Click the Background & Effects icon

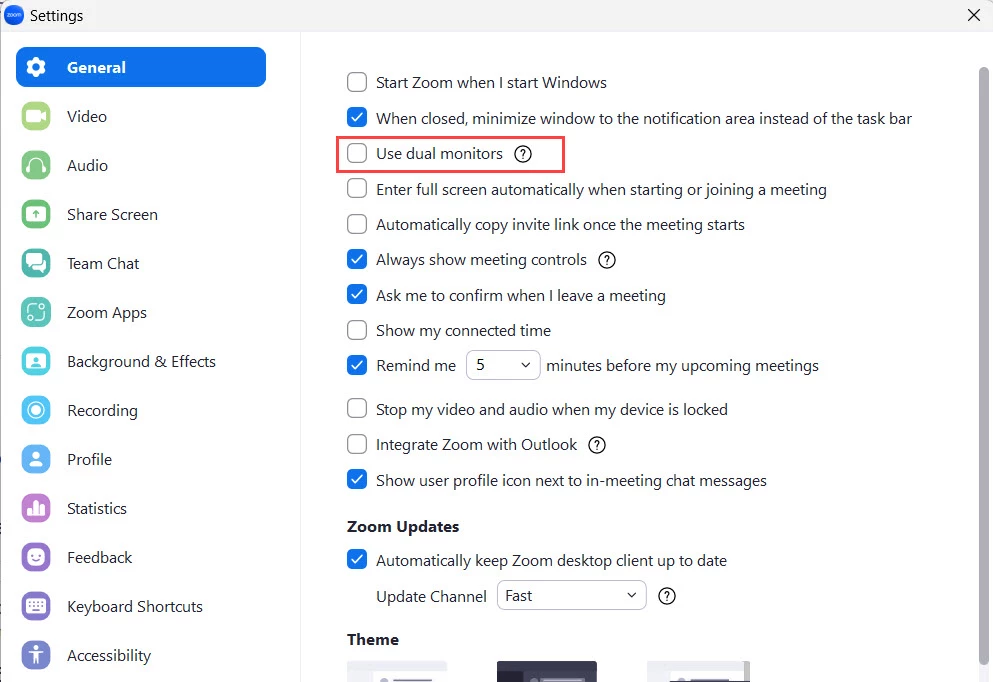(x=36, y=362)
